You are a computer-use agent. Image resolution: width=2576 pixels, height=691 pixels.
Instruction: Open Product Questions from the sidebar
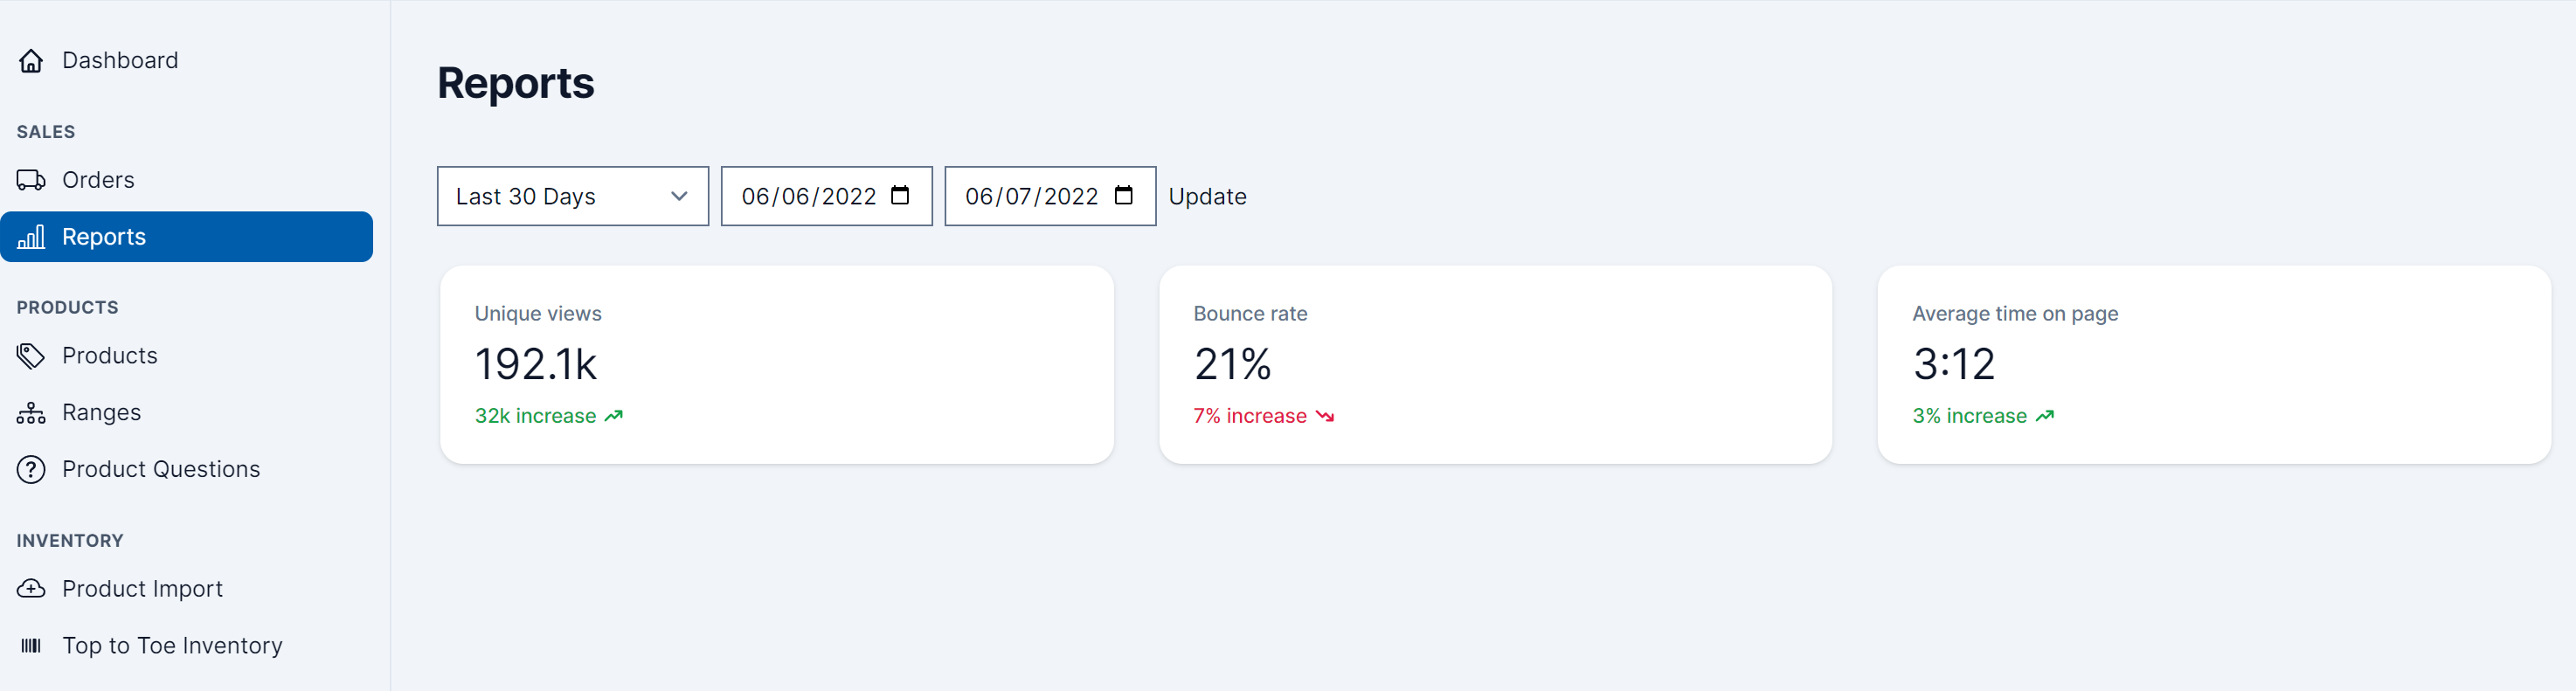pos(161,469)
